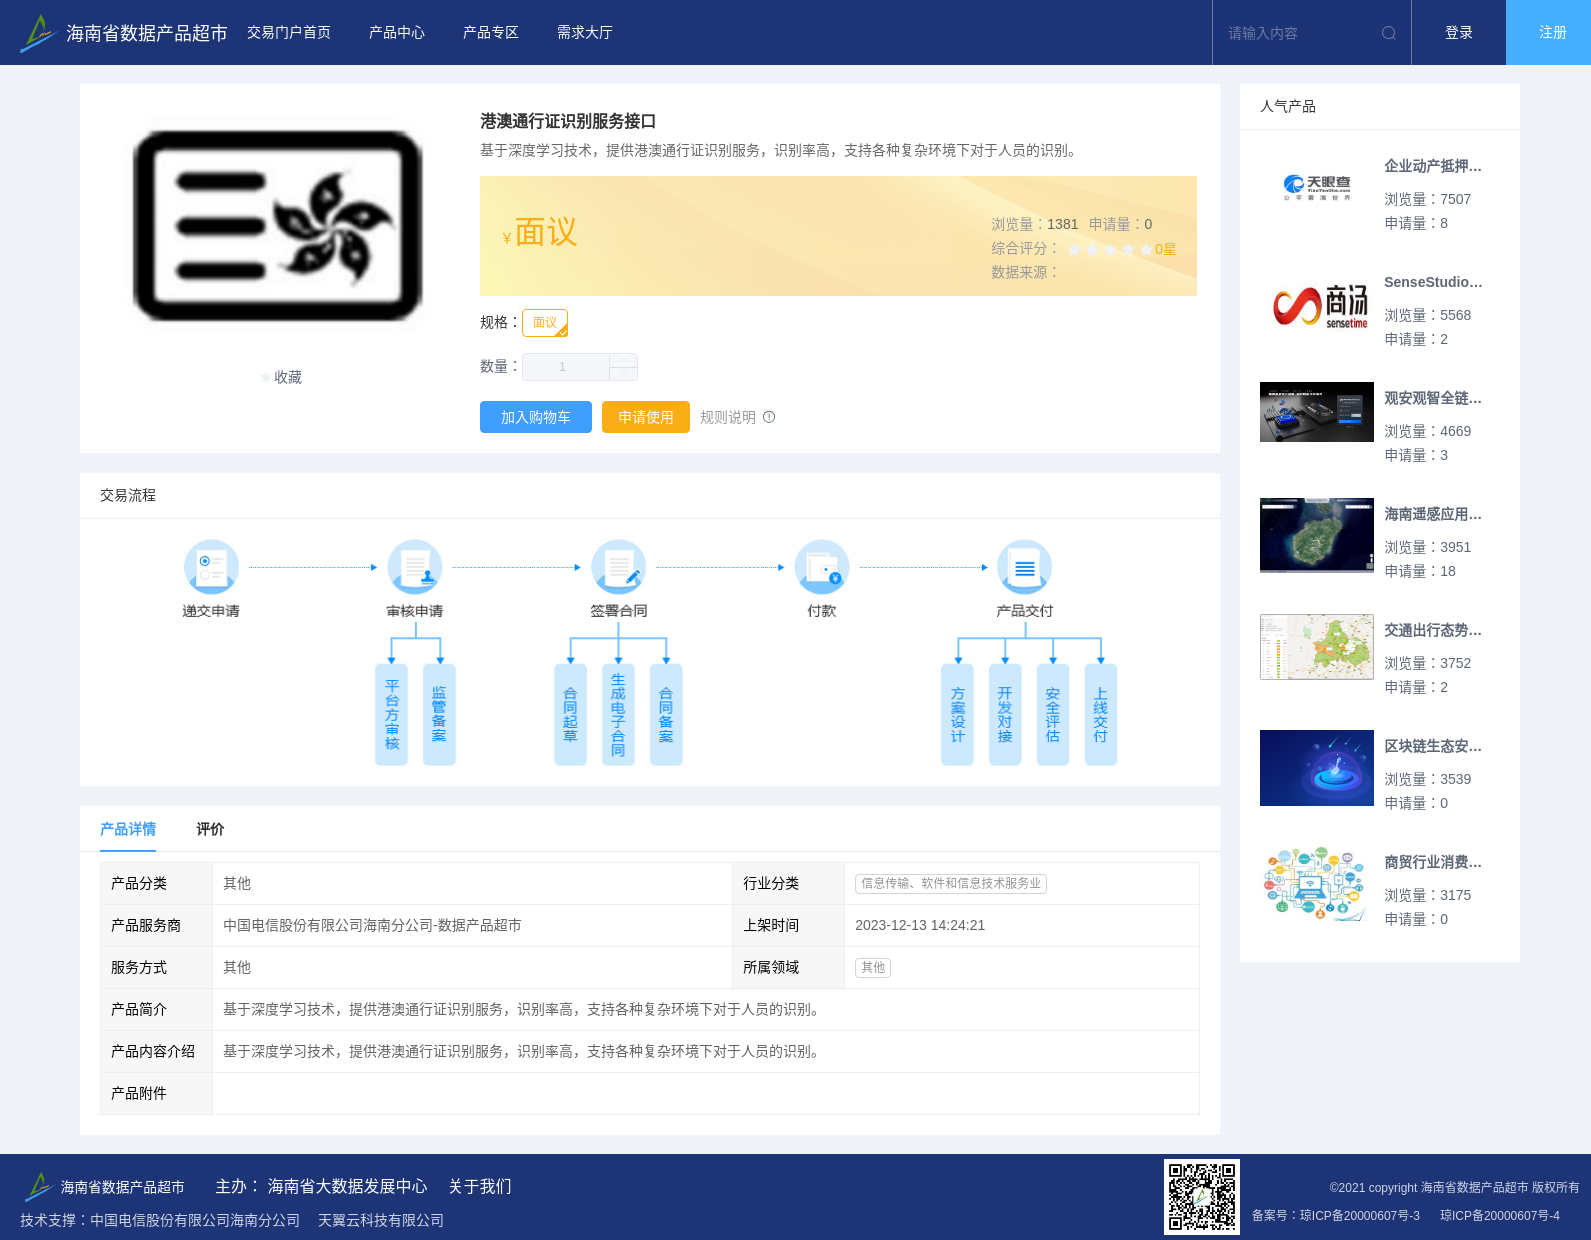
Task: Click the 生成电子合同 flow box
Action: coord(618,715)
